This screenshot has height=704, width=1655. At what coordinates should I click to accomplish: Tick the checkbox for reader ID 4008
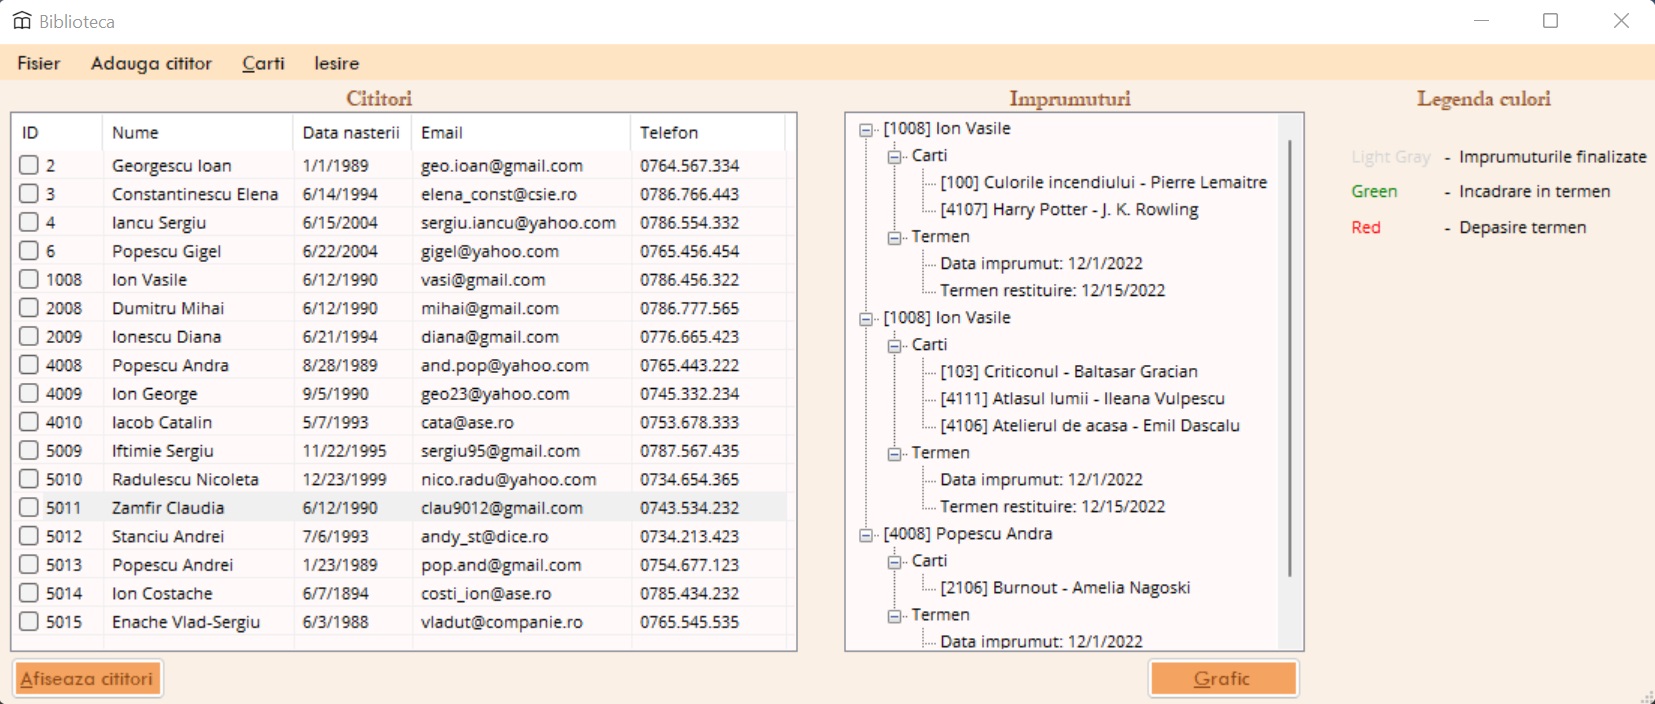click(x=29, y=365)
